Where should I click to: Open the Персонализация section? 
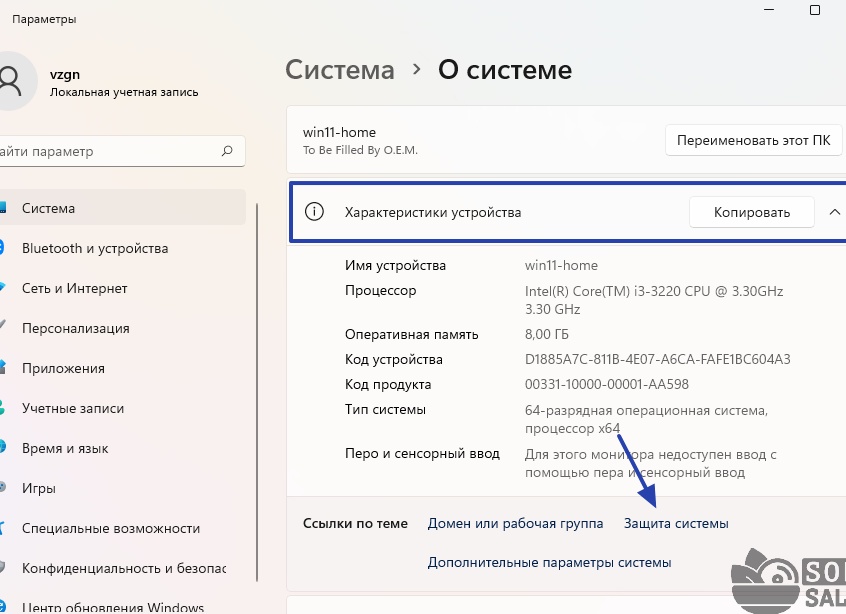[x=122, y=328]
